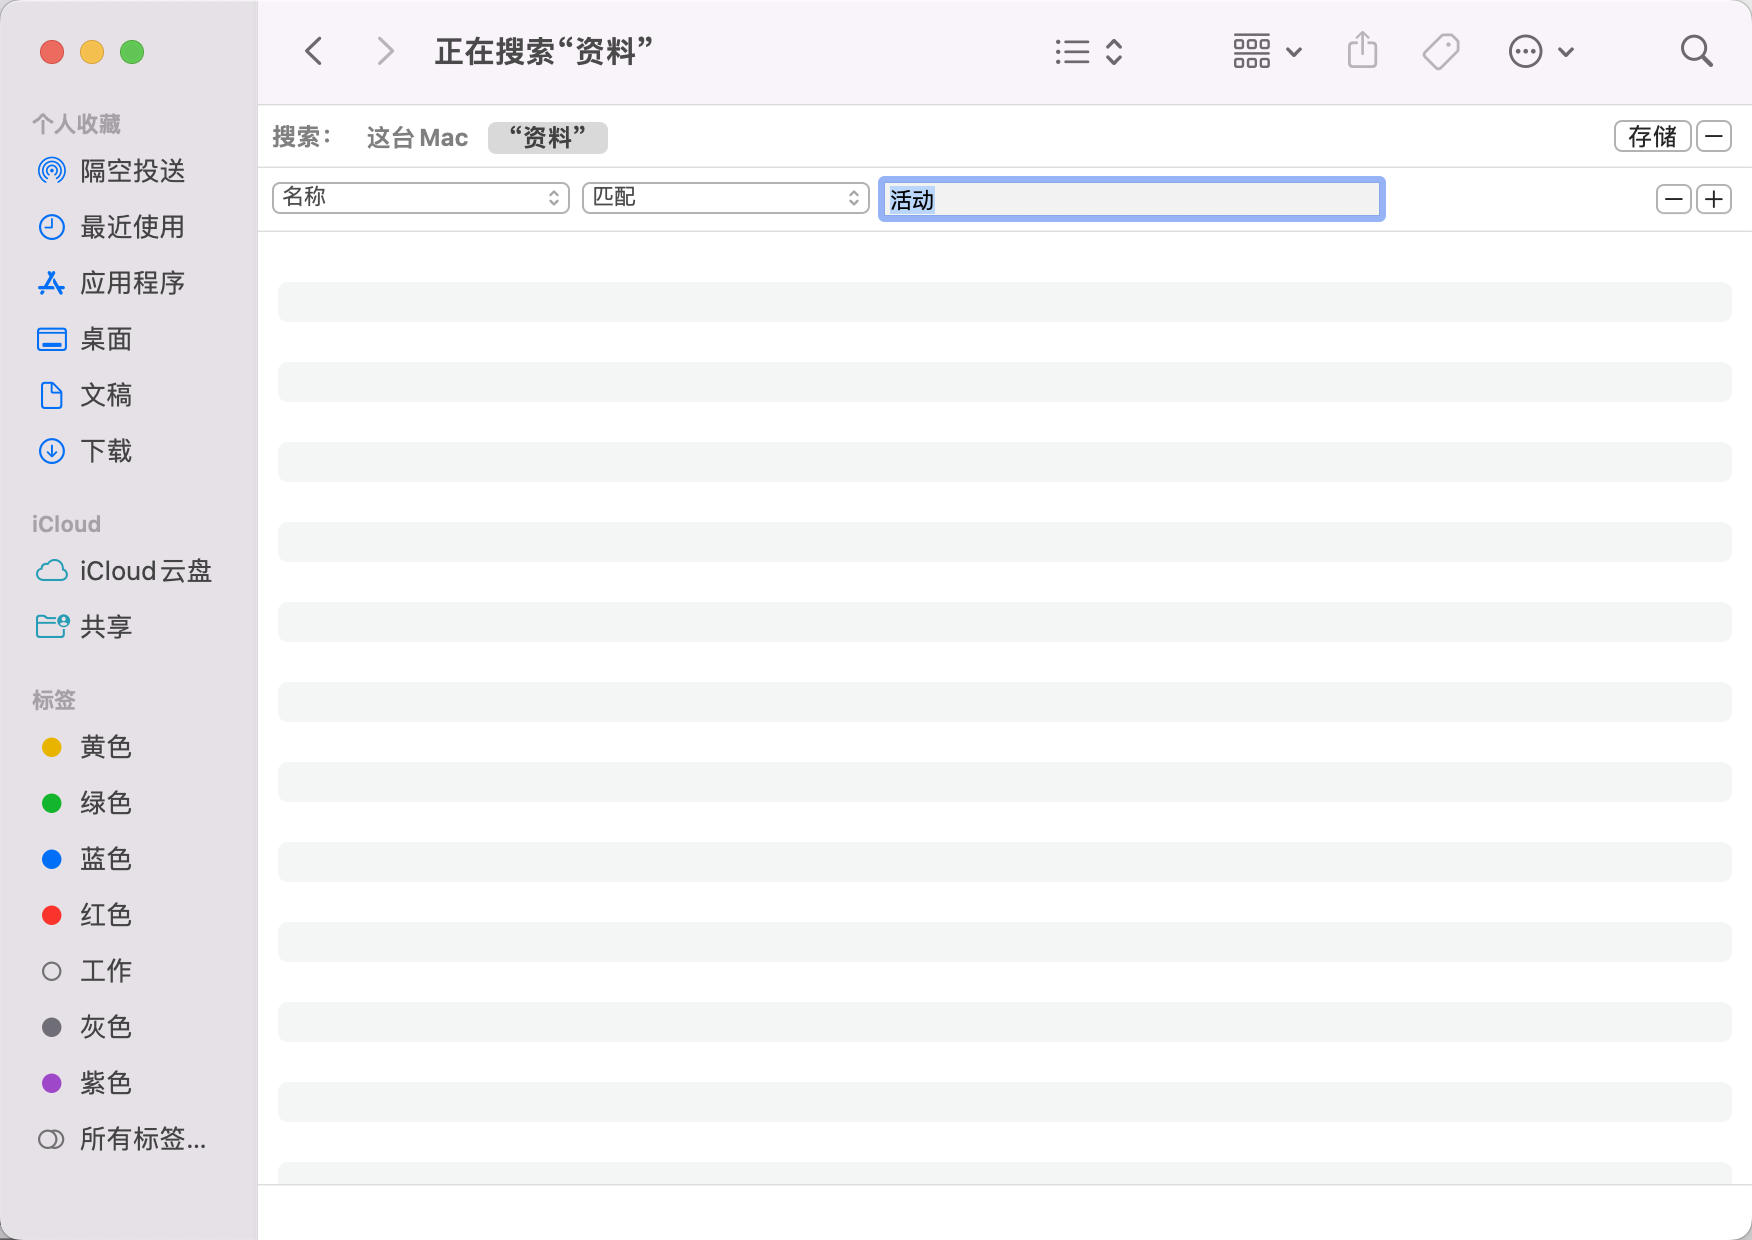
Task: Switch search scope to 这台 Mac
Action: pyautogui.click(x=417, y=137)
